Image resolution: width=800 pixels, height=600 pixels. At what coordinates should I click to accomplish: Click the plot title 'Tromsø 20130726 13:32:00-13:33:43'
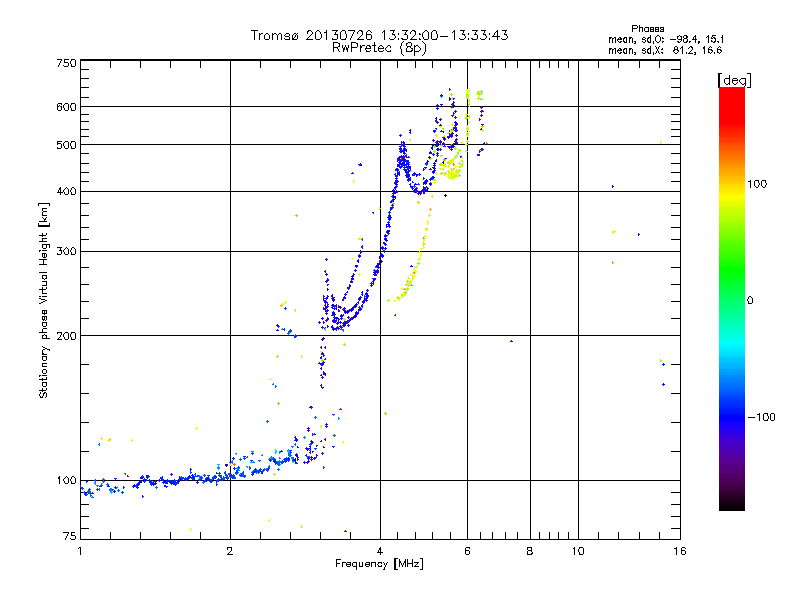click(x=379, y=35)
